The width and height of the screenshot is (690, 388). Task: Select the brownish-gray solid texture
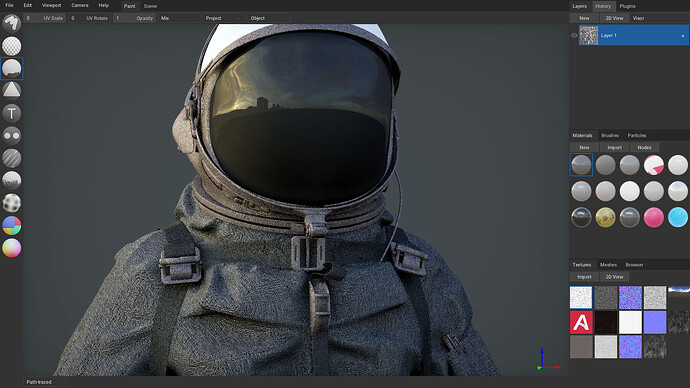581,347
